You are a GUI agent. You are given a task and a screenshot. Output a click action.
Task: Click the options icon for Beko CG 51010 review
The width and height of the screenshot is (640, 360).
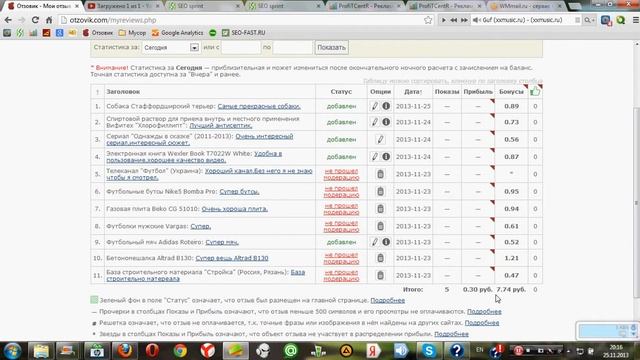click(380, 209)
